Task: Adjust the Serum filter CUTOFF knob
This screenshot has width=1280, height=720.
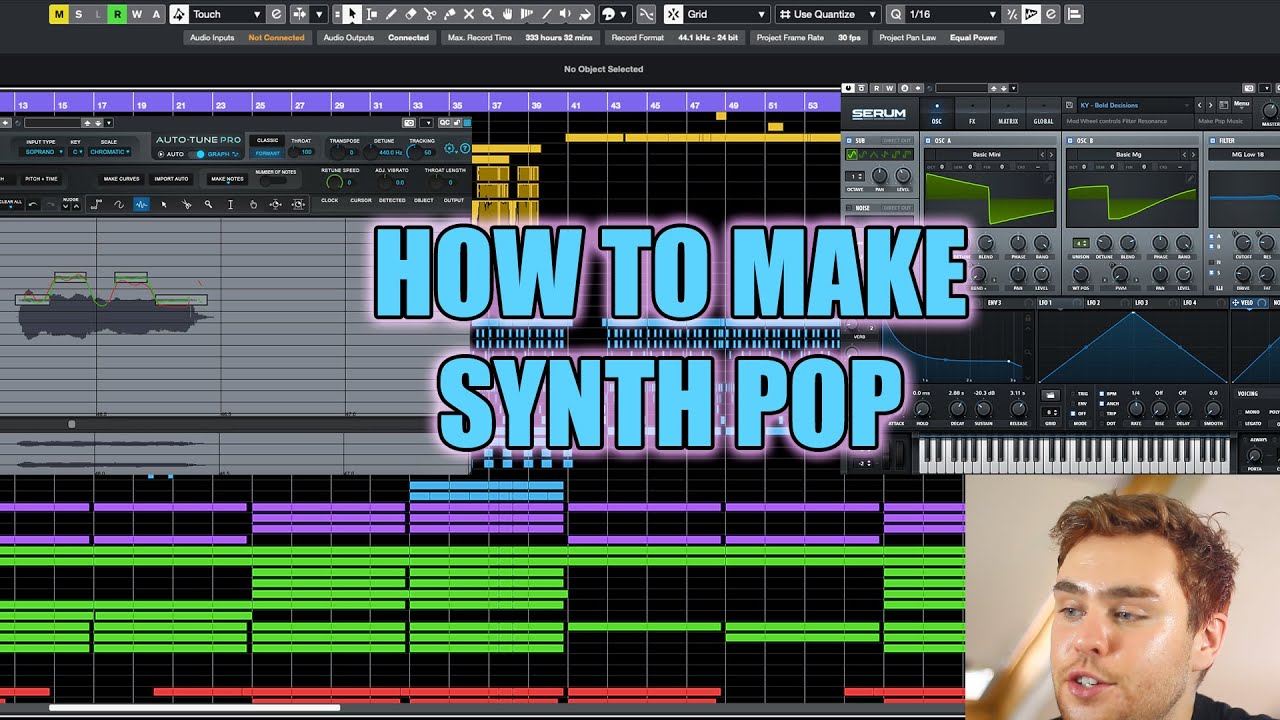Action: pyautogui.click(x=1244, y=243)
